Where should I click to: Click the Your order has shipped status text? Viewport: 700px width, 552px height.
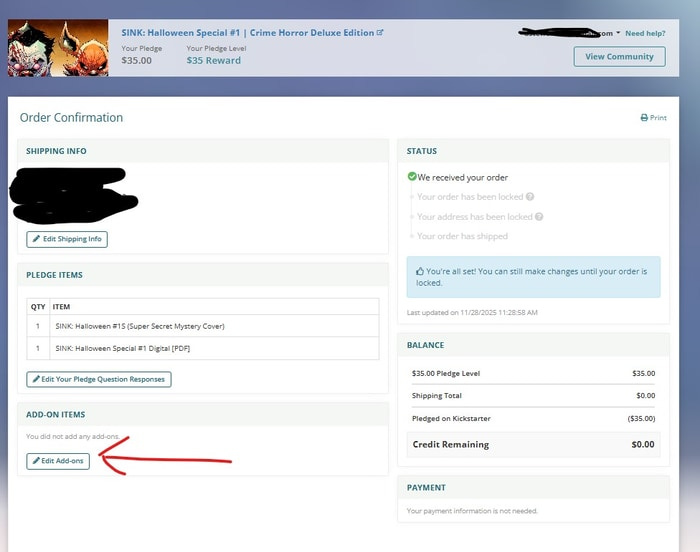pos(462,236)
